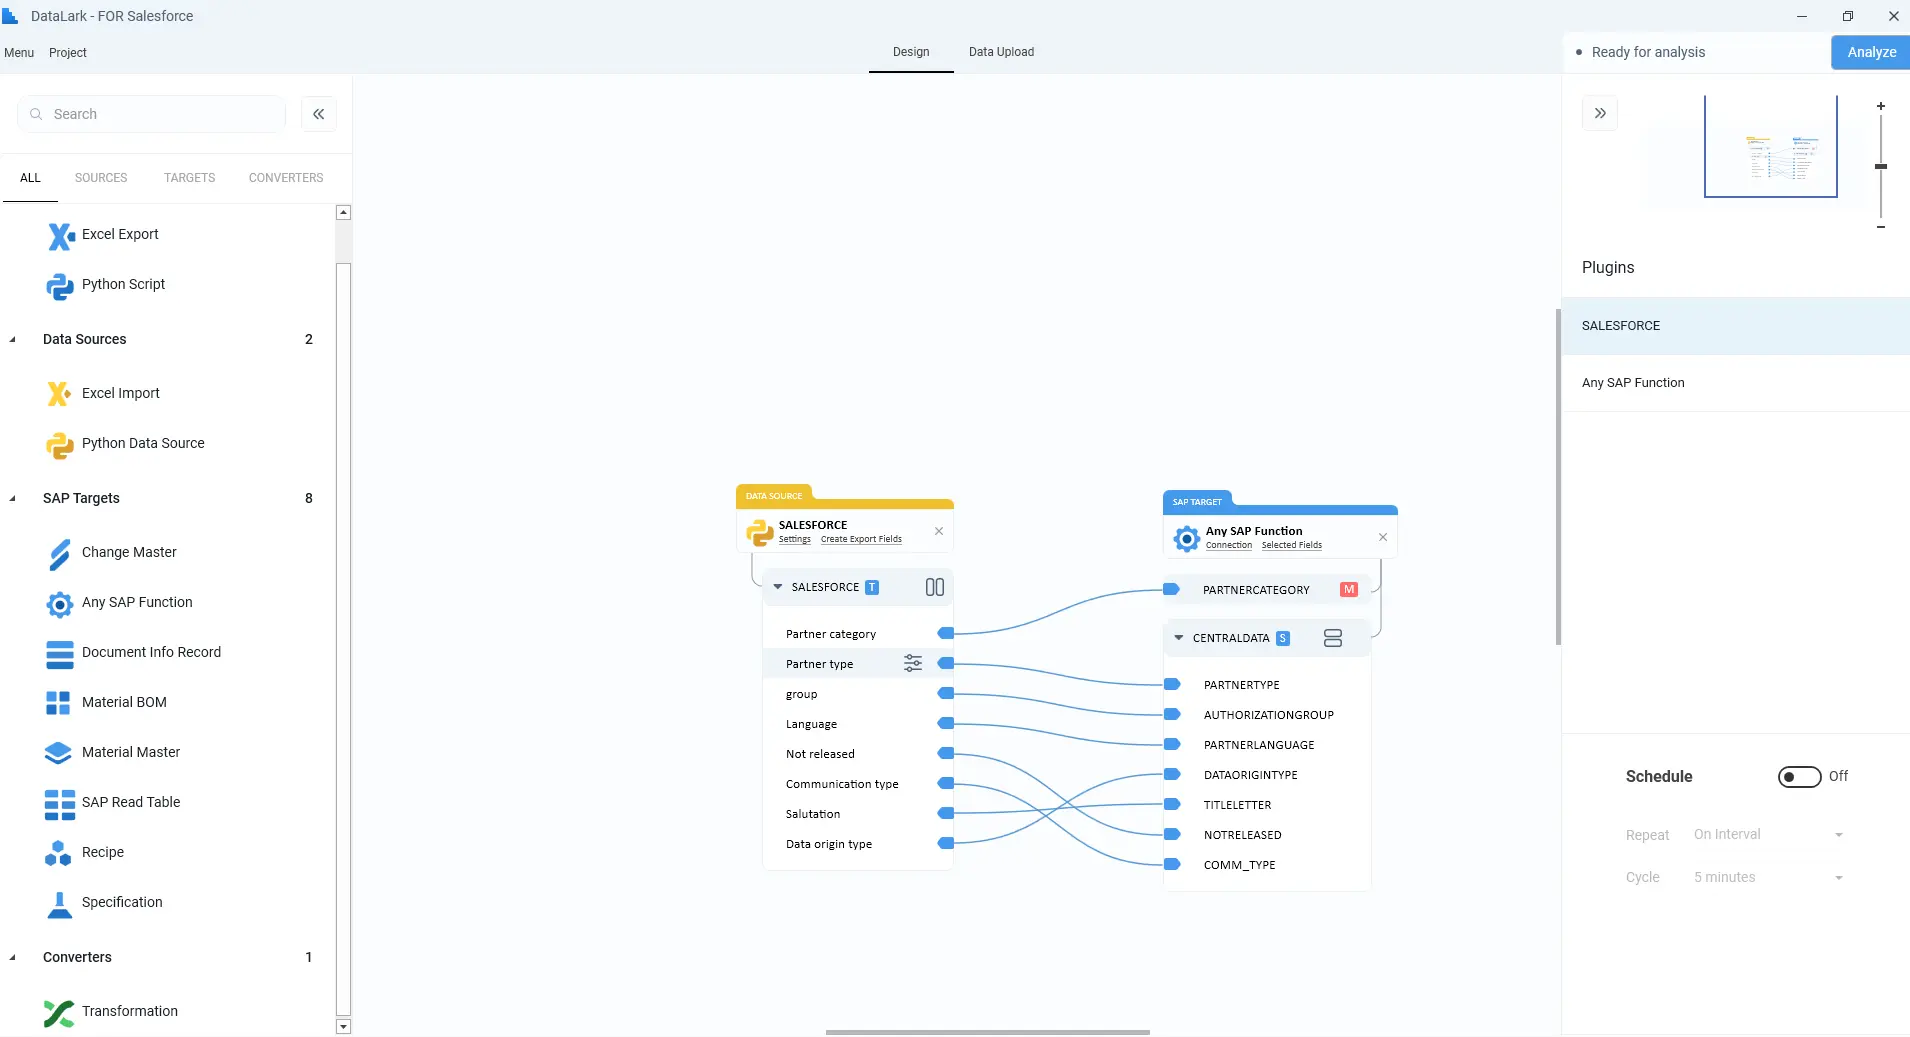Image resolution: width=1910 pixels, height=1037 pixels.
Task: Click the plugin Search field
Action: [152, 114]
